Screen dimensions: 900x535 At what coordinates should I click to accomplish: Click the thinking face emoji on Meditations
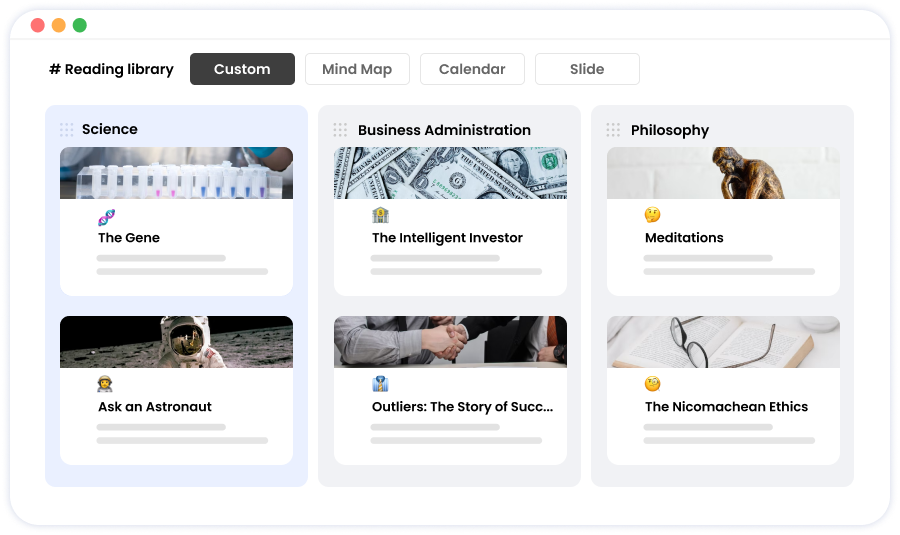click(x=653, y=215)
